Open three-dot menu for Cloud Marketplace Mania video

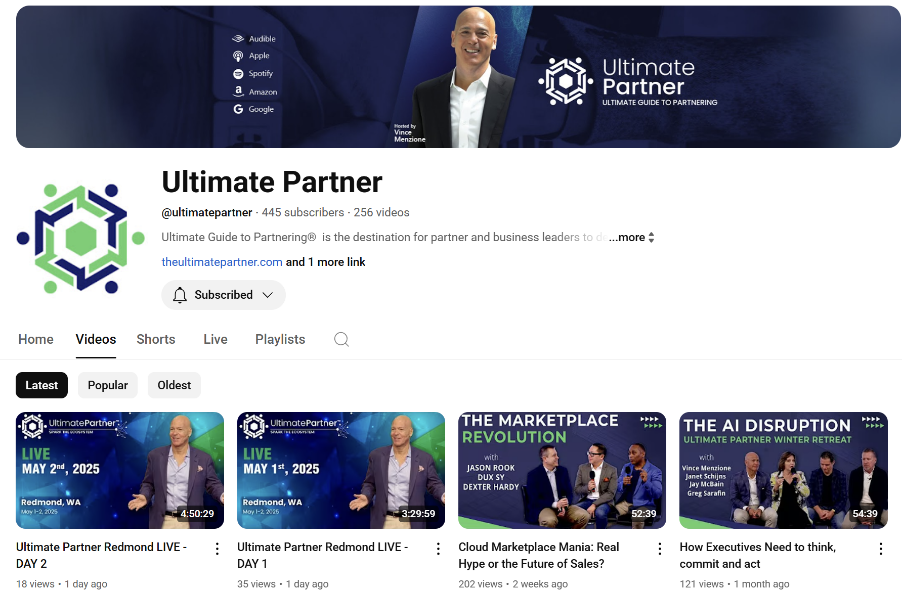659,549
